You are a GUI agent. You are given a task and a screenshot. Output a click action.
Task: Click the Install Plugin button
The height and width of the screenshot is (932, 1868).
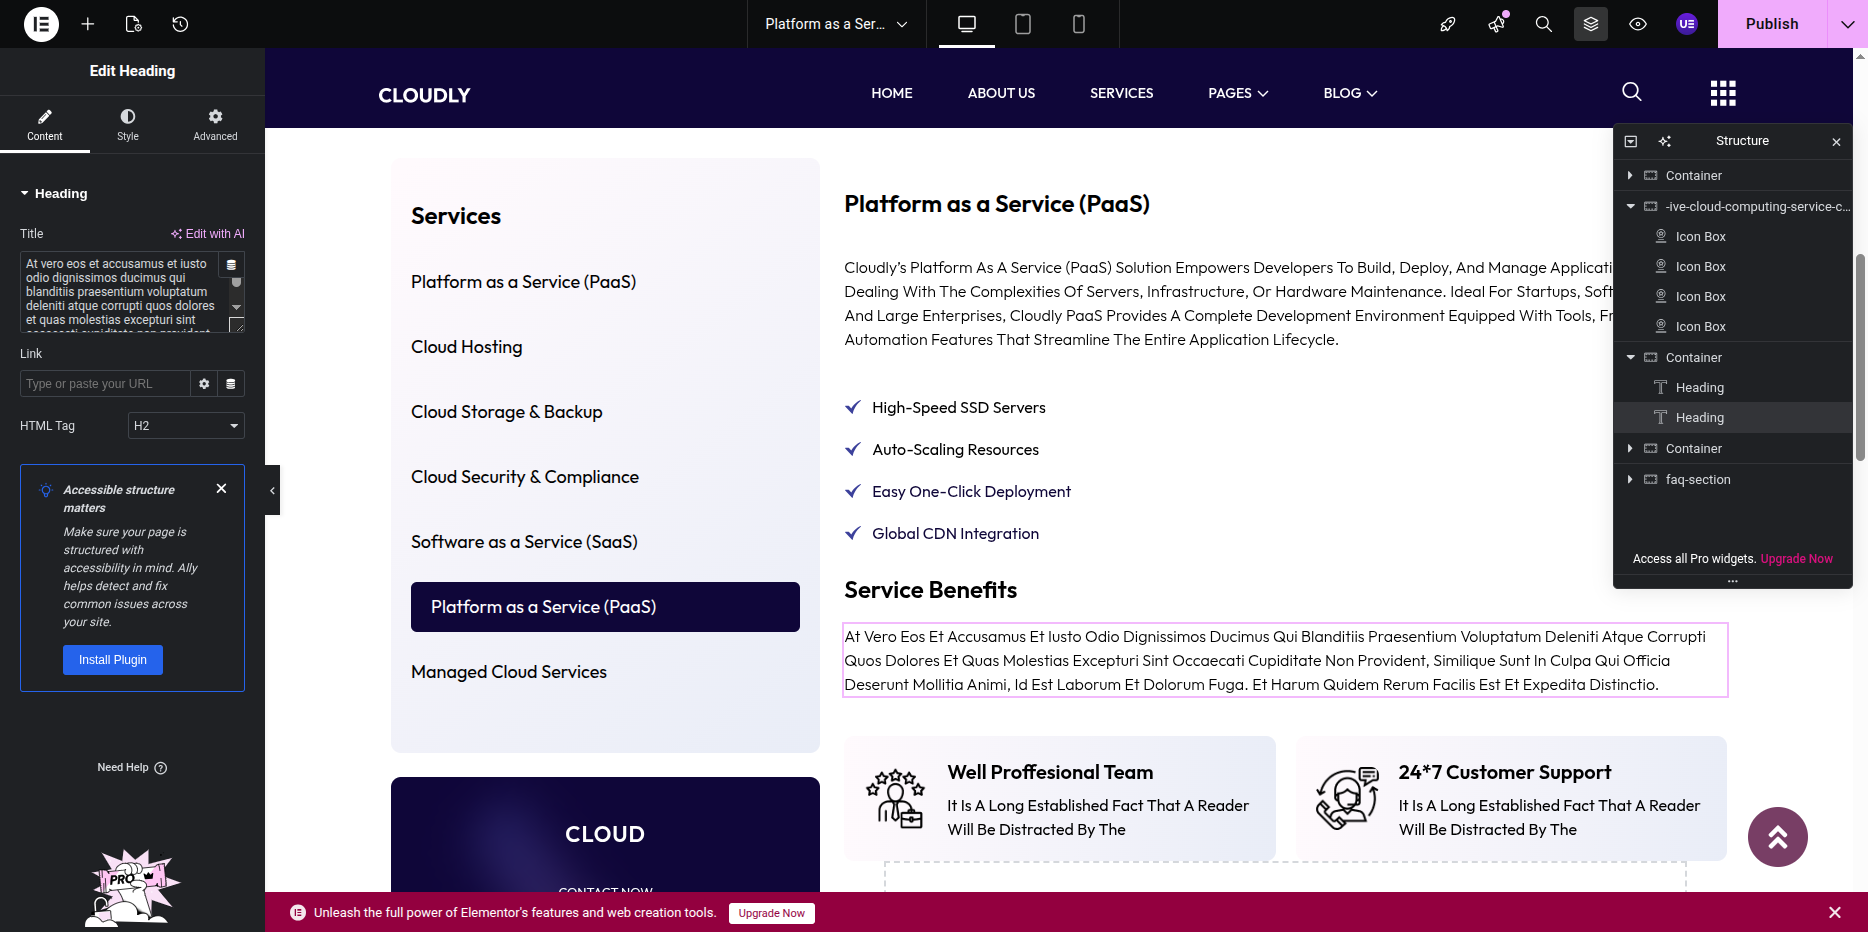point(113,660)
